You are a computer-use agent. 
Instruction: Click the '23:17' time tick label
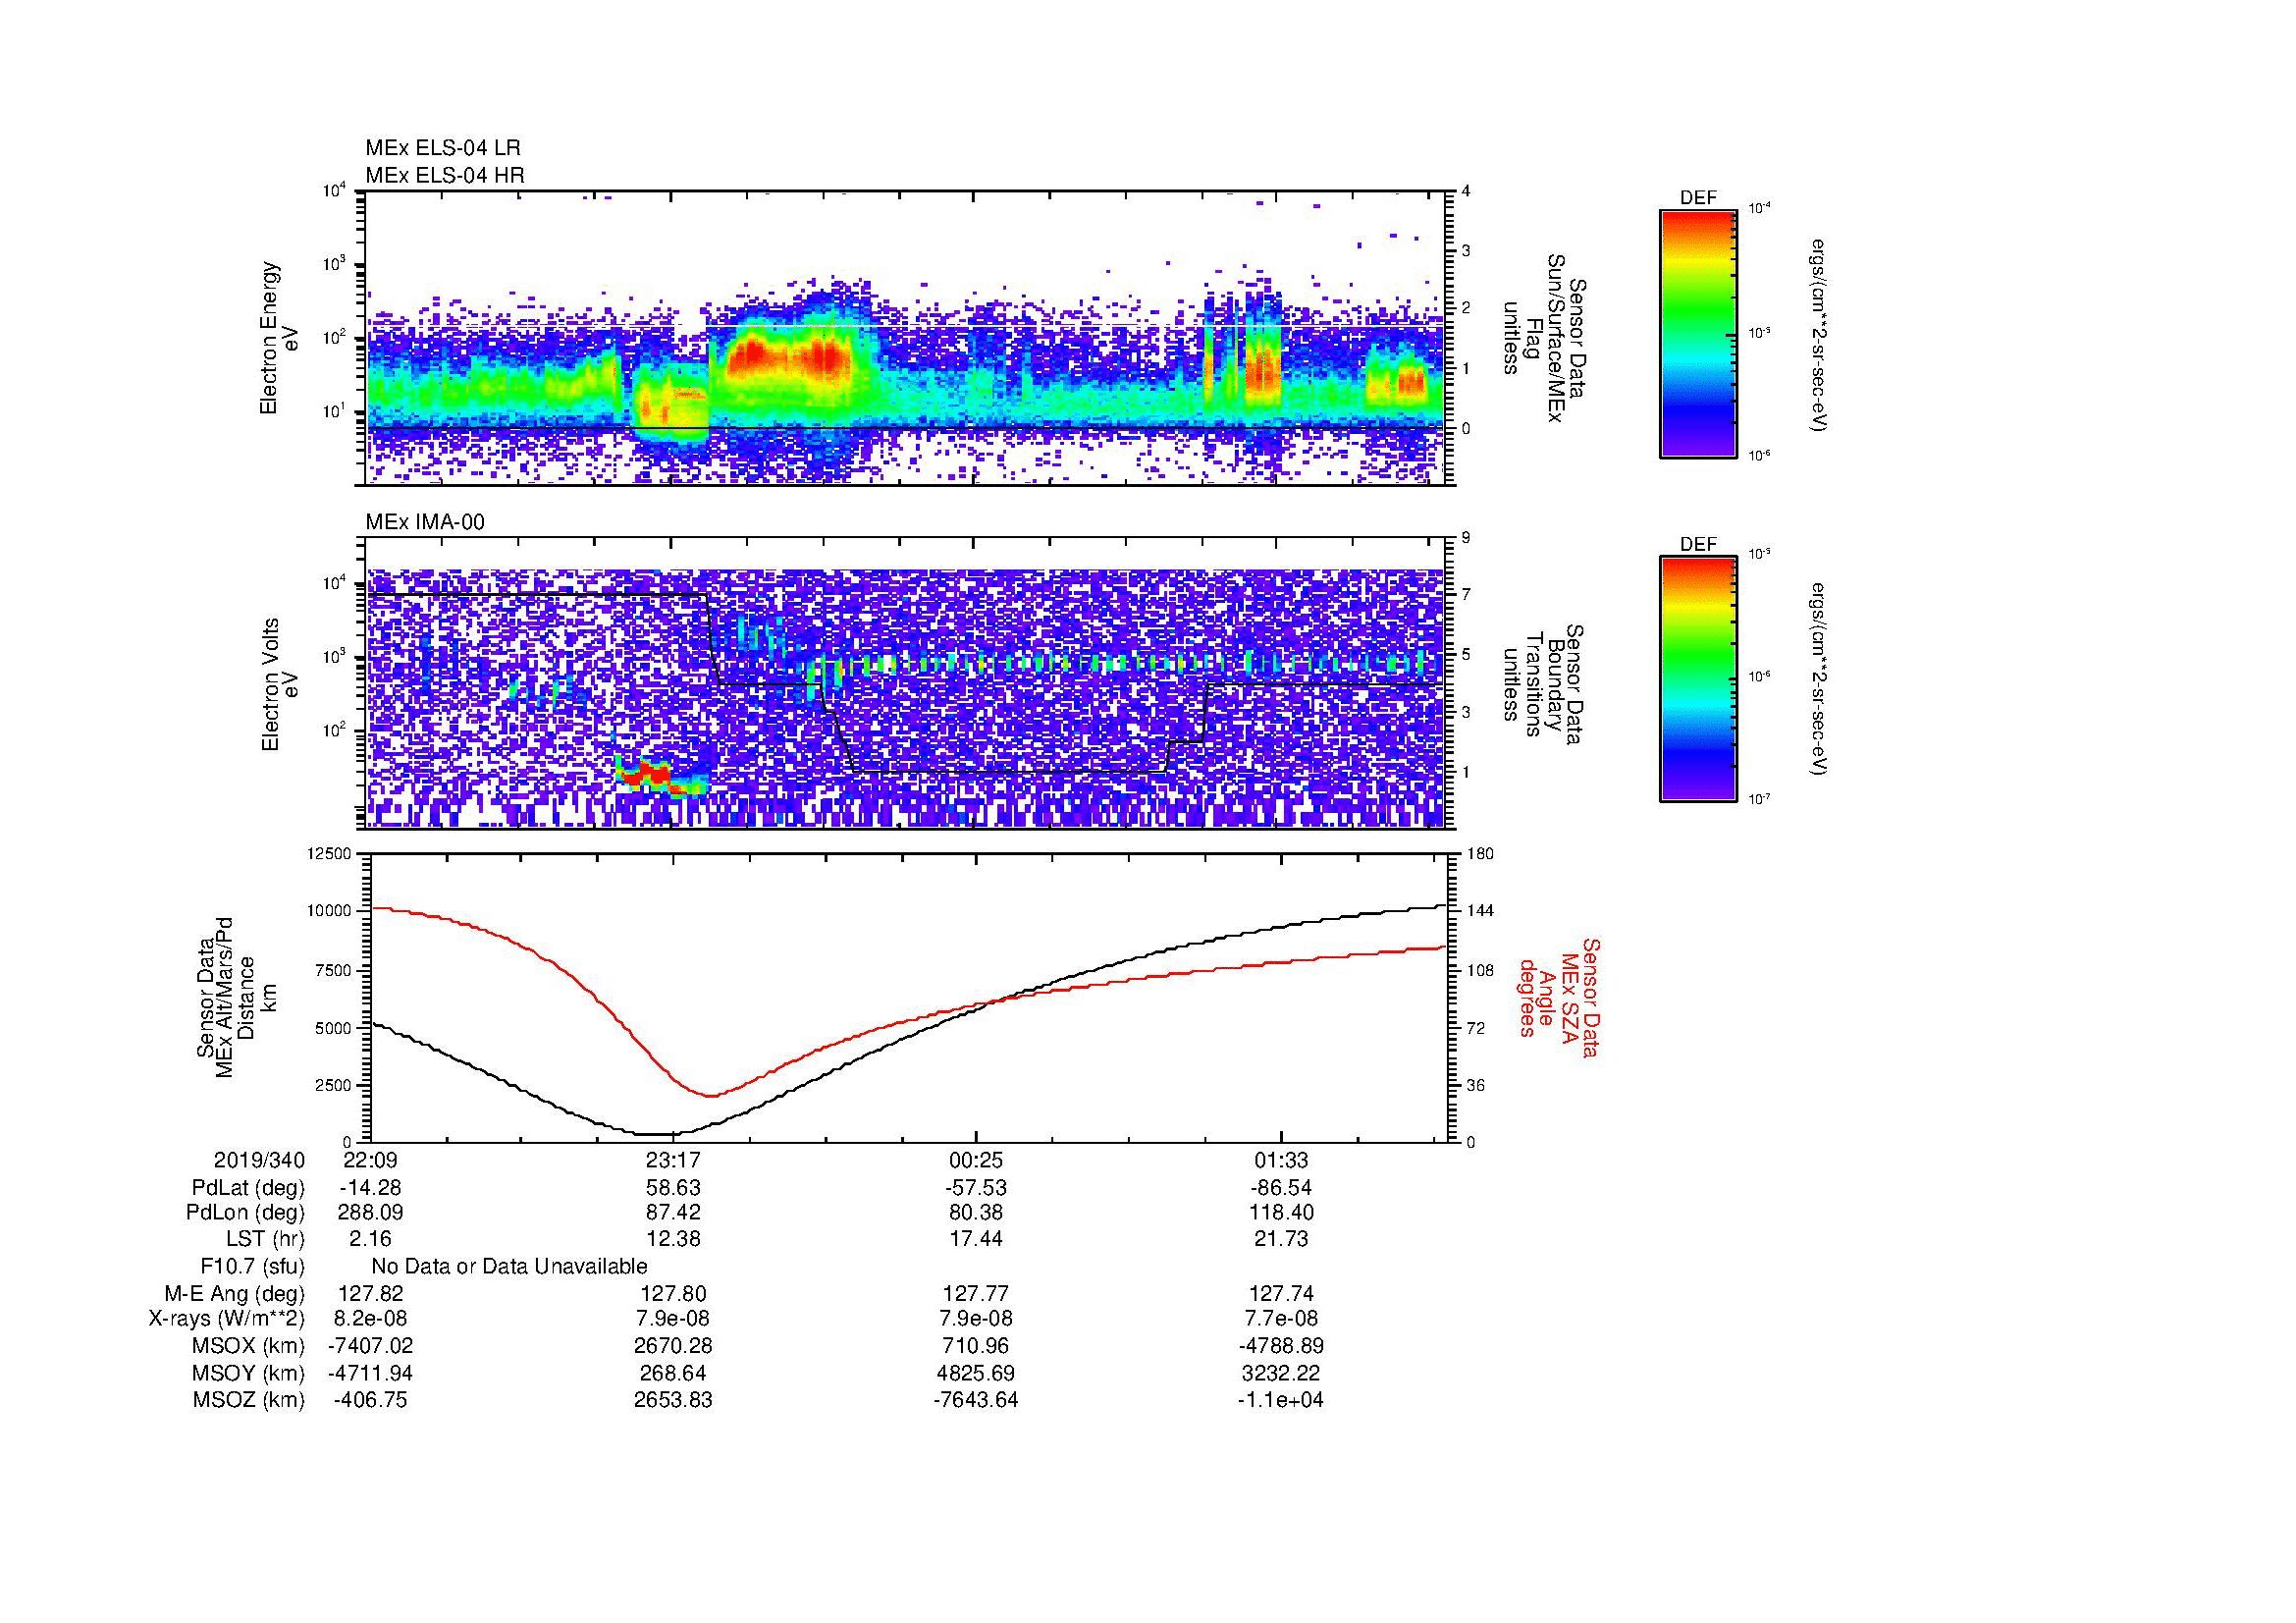click(x=674, y=1160)
